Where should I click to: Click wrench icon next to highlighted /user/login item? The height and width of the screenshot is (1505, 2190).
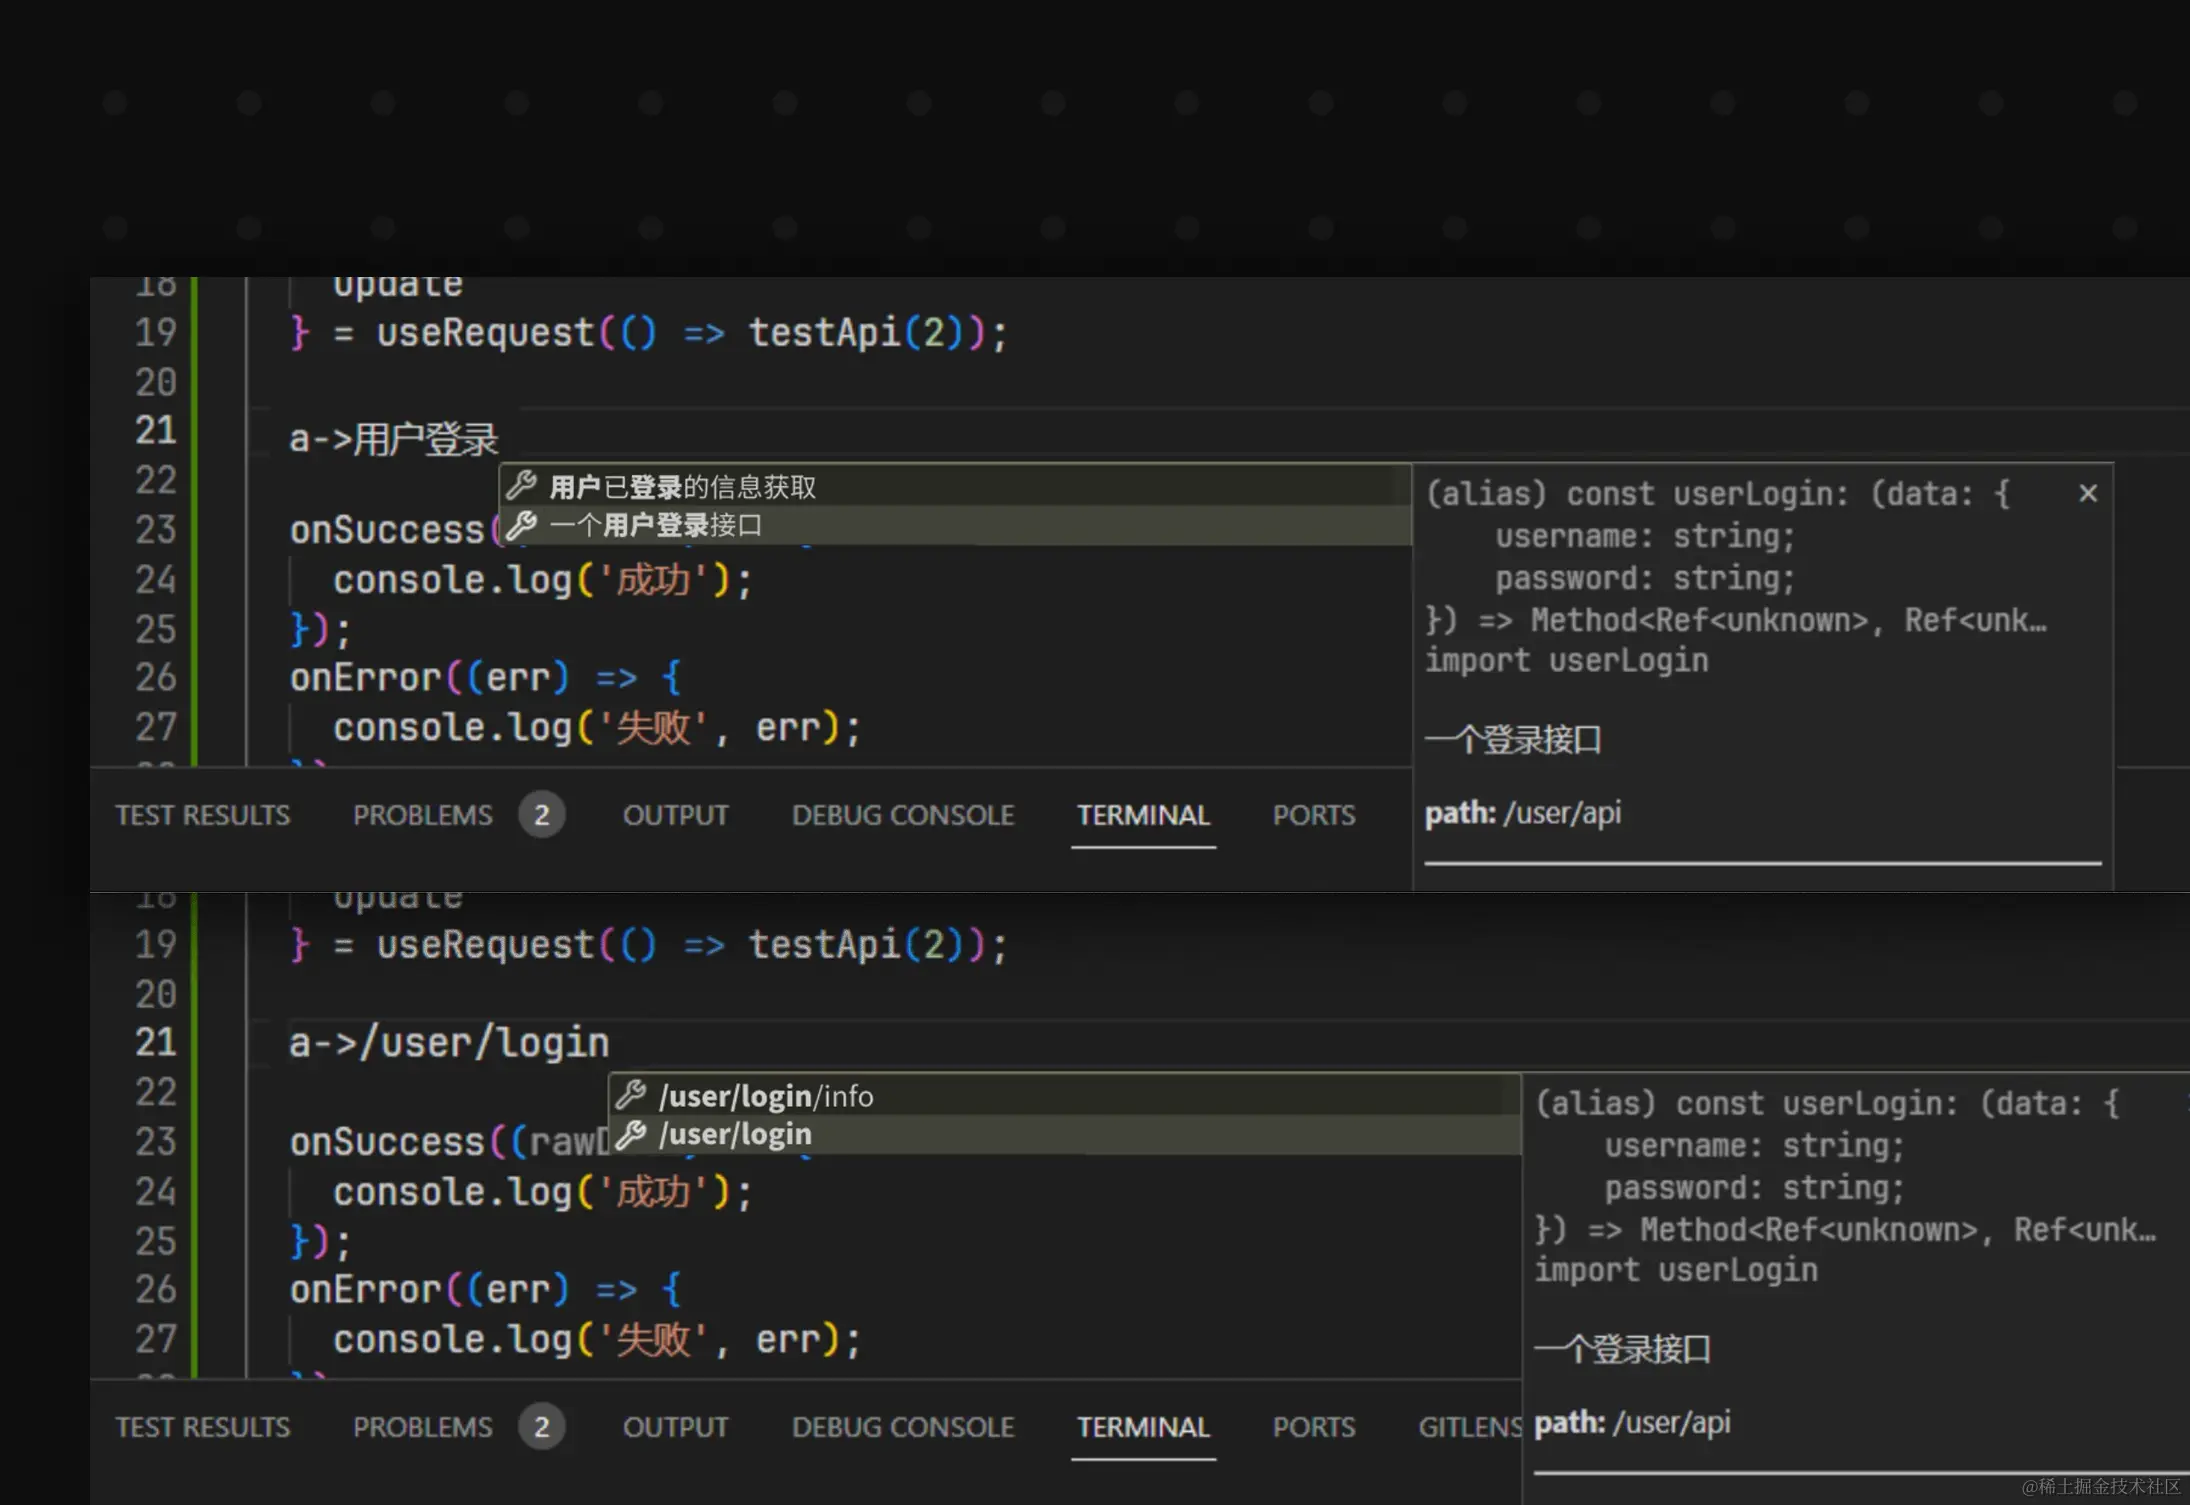630,1134
